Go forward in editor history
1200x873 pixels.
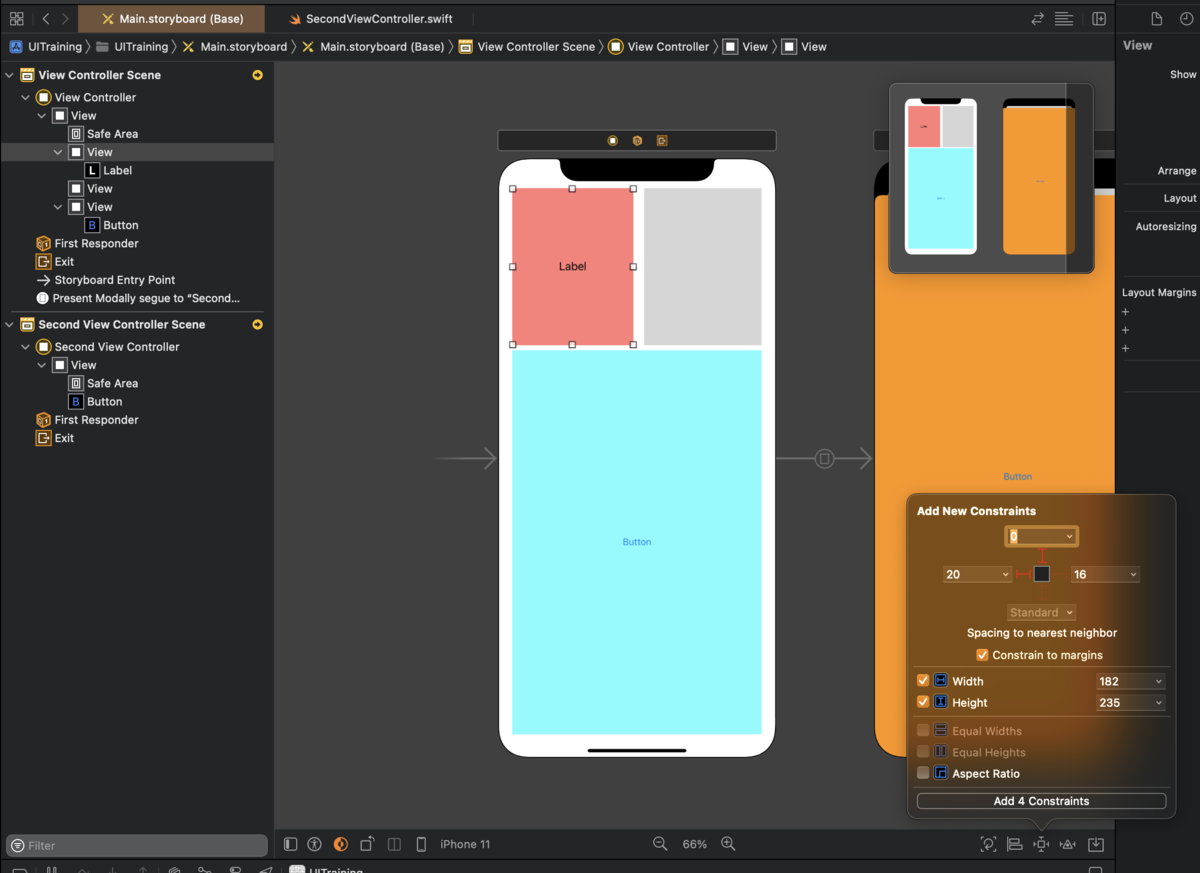click(65, 19)
